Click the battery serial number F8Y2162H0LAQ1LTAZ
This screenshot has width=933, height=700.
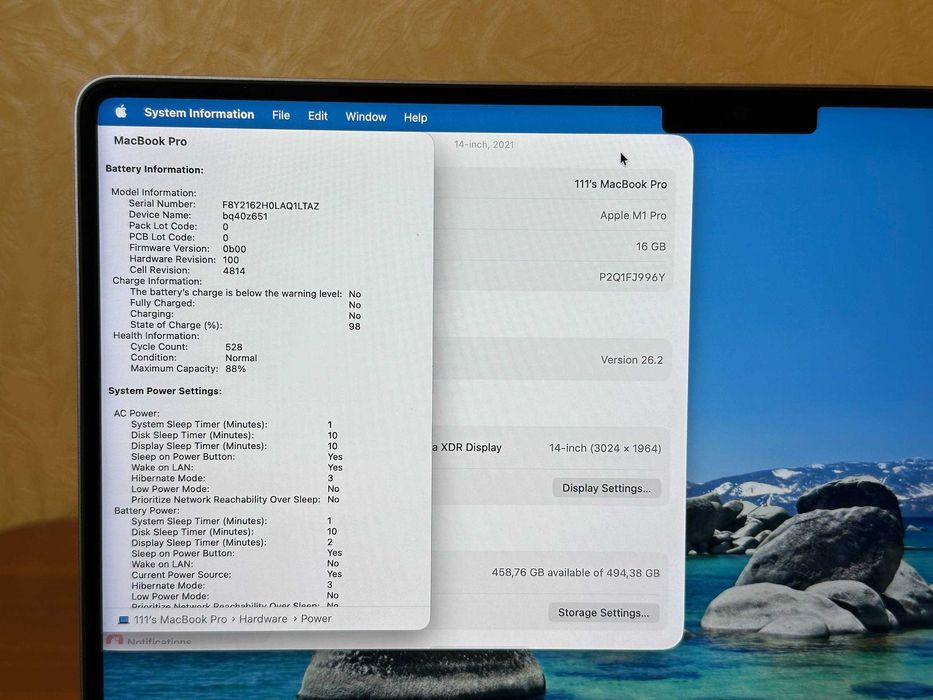pos(271,206)
